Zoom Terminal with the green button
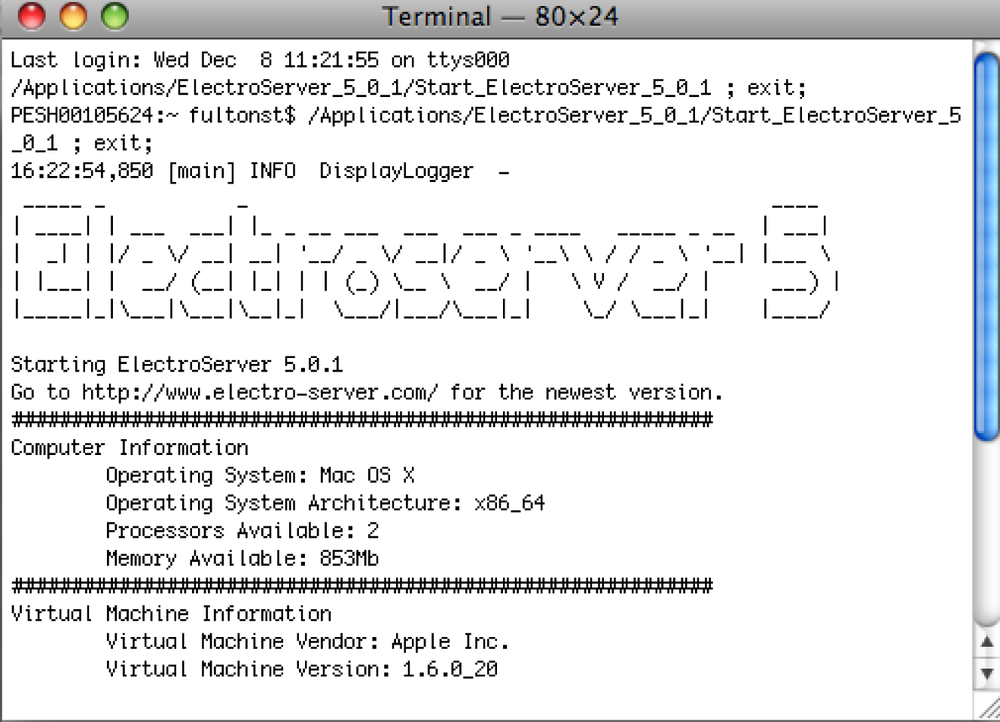Screen dimensions: 1000x722 [115, 16]
